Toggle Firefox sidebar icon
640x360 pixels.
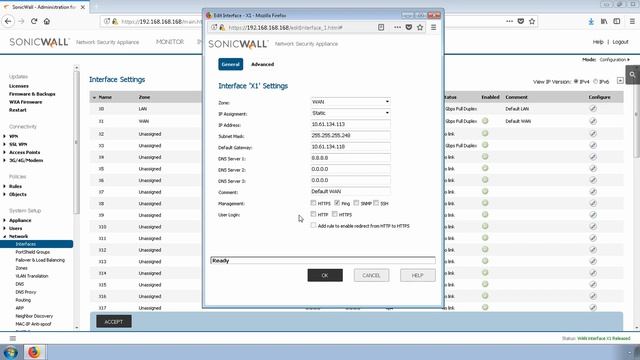[617, 21]
